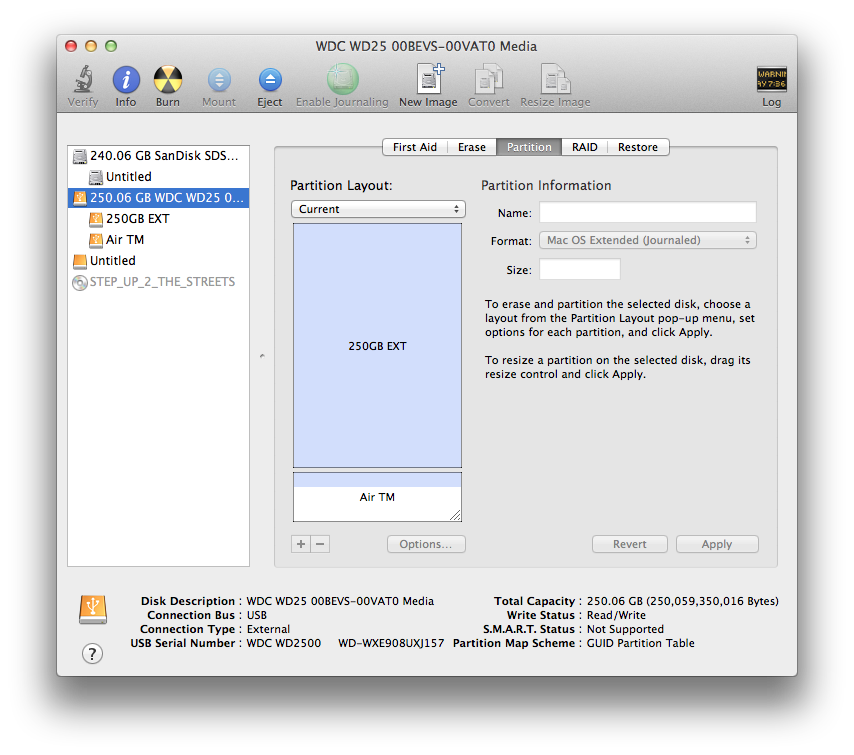Select the 250GB EXT partition block
The width and height of the screenshot is (854, 755).
pos(377,346)
